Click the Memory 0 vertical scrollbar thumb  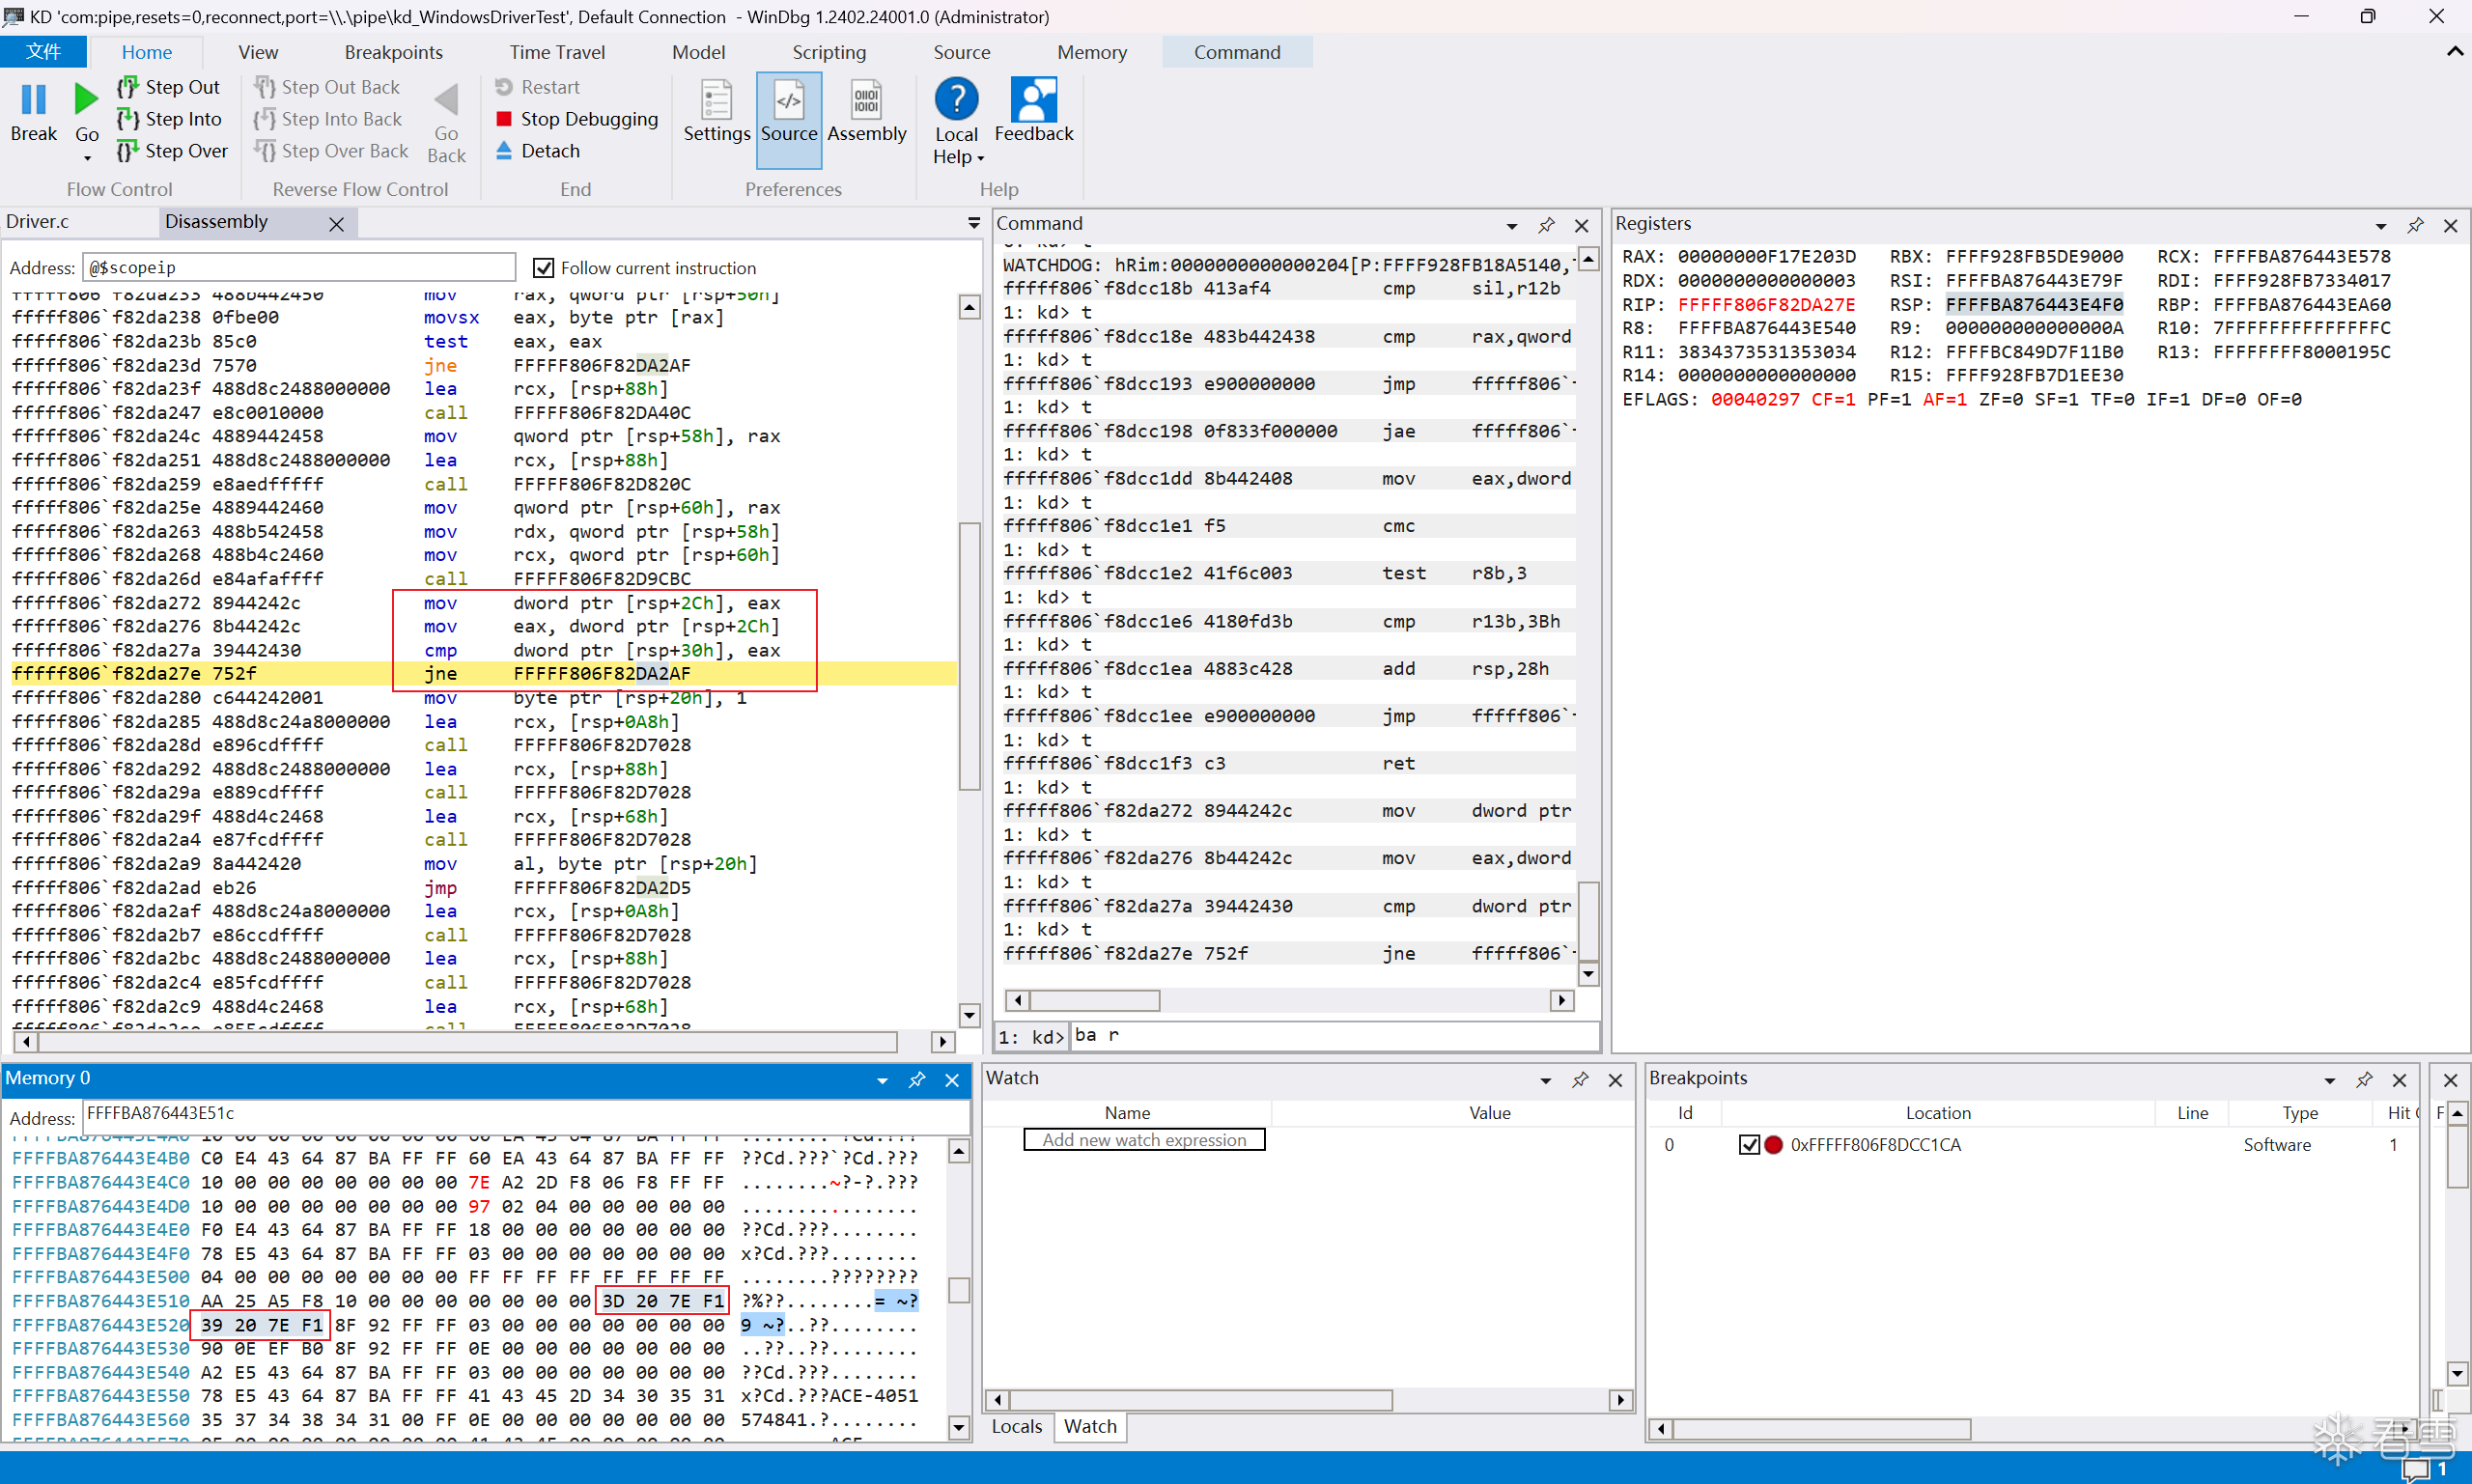point(959,1290)
